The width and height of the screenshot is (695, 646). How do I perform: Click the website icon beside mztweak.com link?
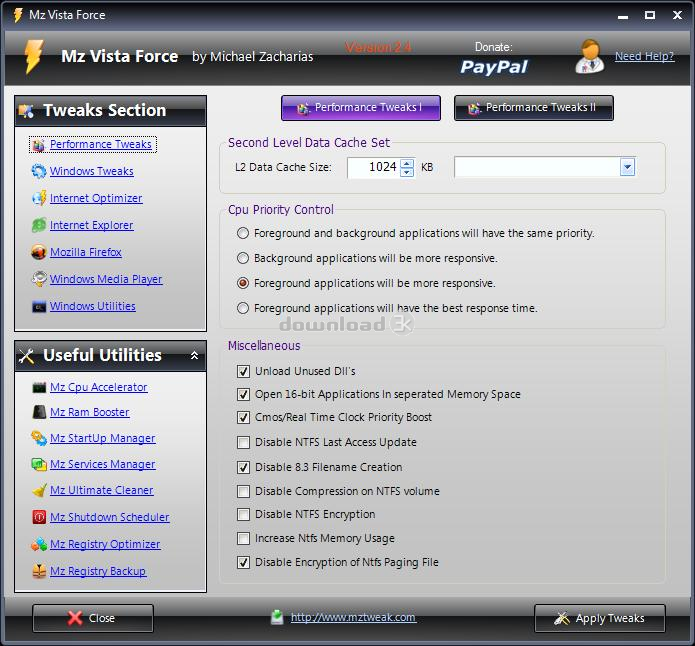pos(277,617)
